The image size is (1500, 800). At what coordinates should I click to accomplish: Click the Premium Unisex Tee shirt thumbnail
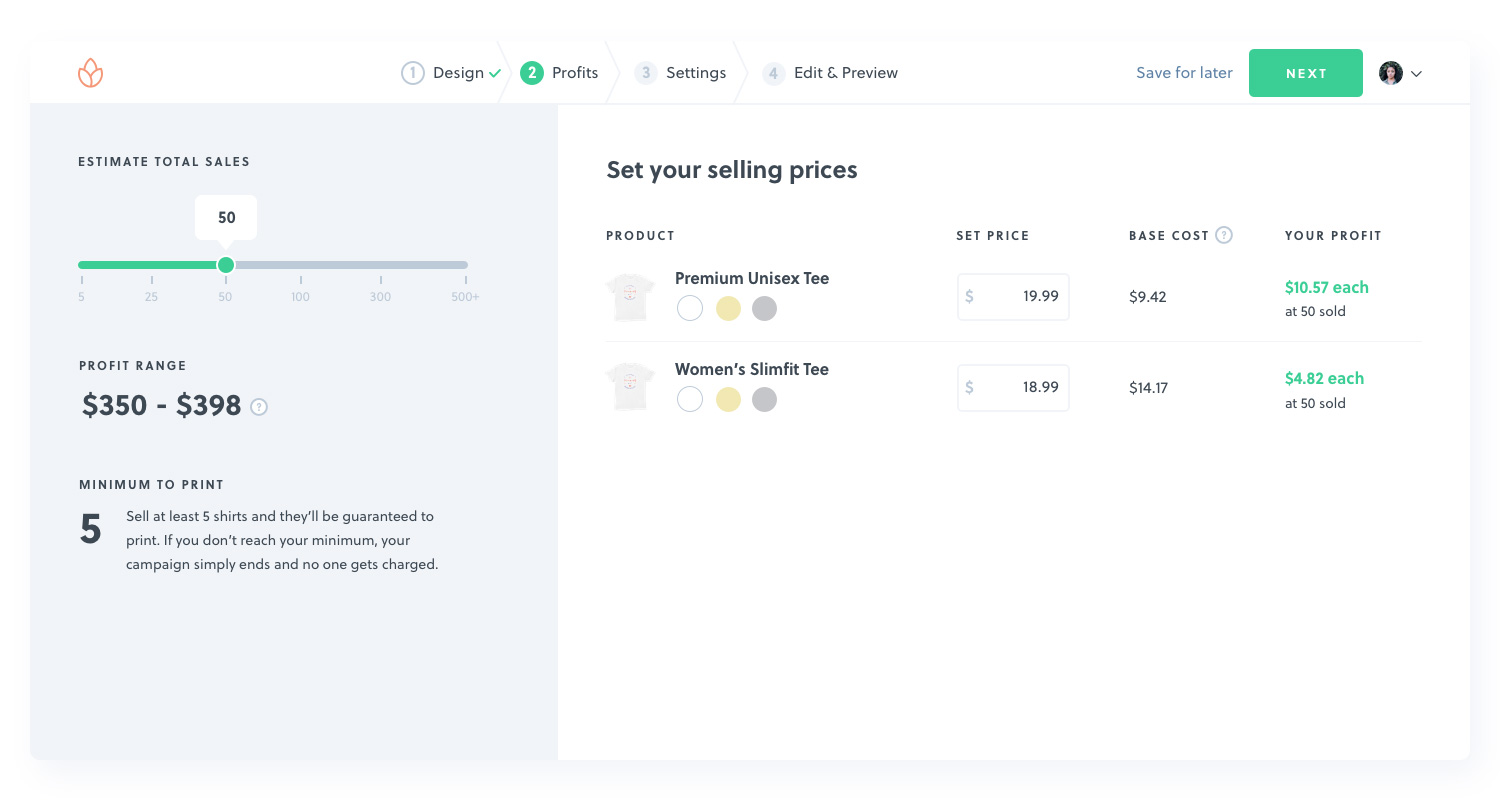[x=630, y=297]
